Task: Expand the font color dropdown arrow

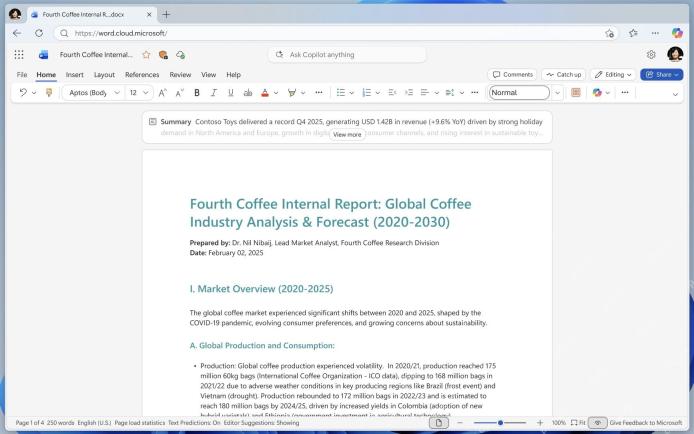Action: pyautogui.click(x=276, y=93)
